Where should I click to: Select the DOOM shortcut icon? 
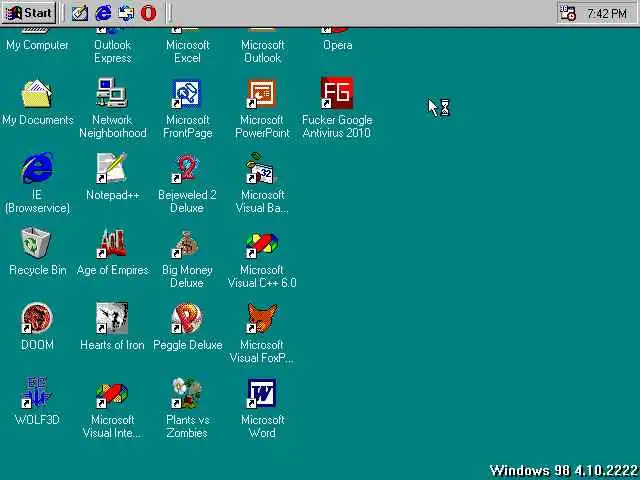click(x=37, y=318)
